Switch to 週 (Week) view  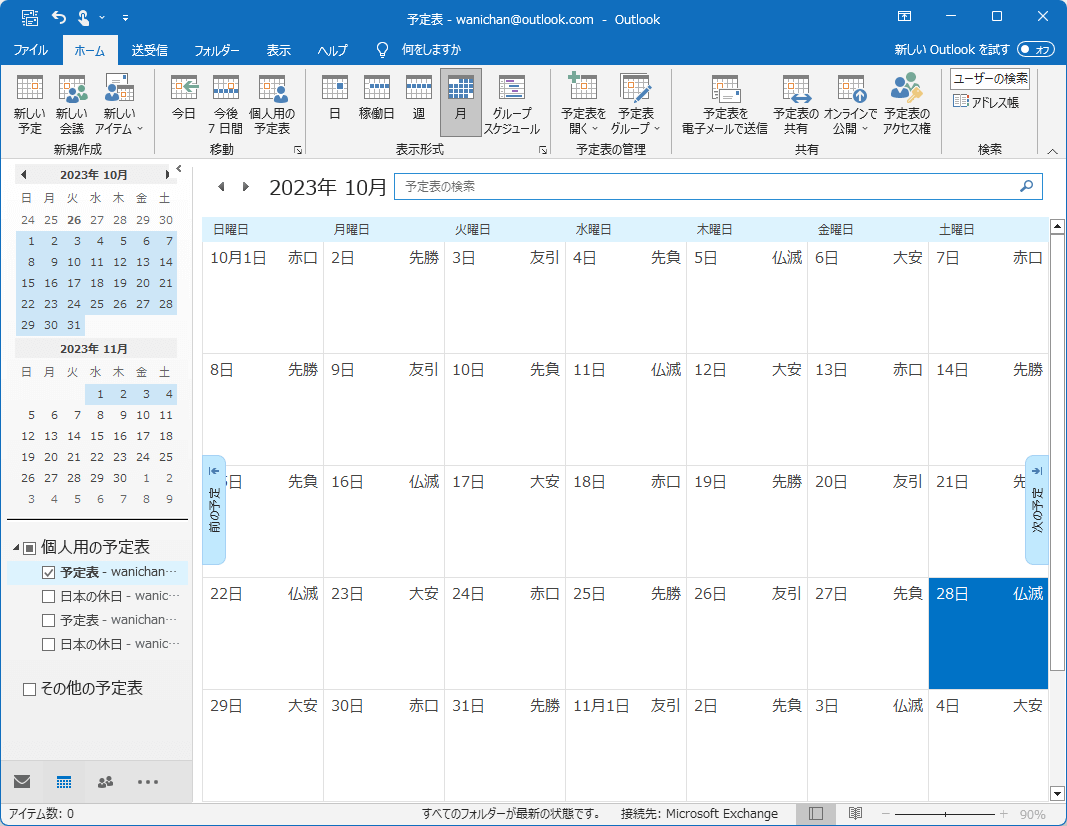click(418, 98)
